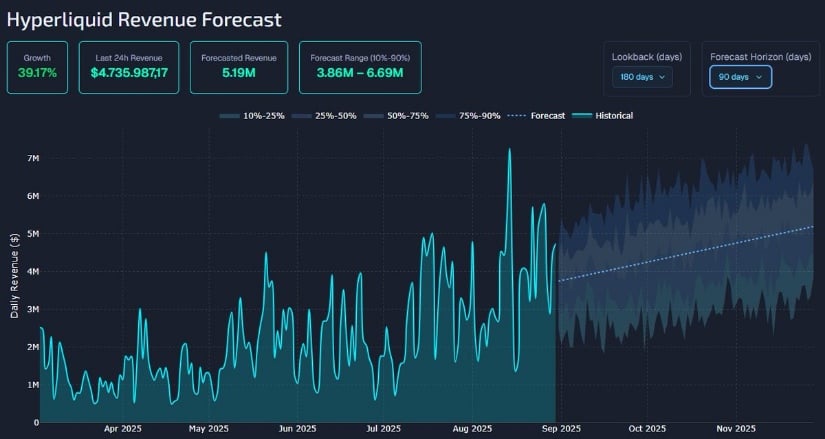Click the 2M y-axis tick label
825x439 pixels.
pyautogui.click(x=32, y=347)
